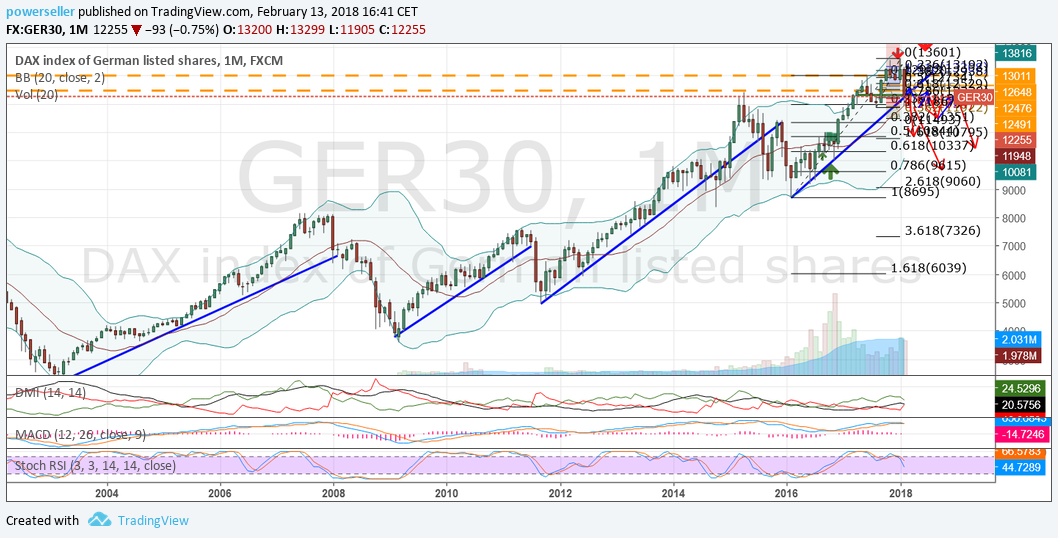
Task: Click the 0(13601) Fibonacci level label
Action: pyautogui.click(x=932, y=52)
